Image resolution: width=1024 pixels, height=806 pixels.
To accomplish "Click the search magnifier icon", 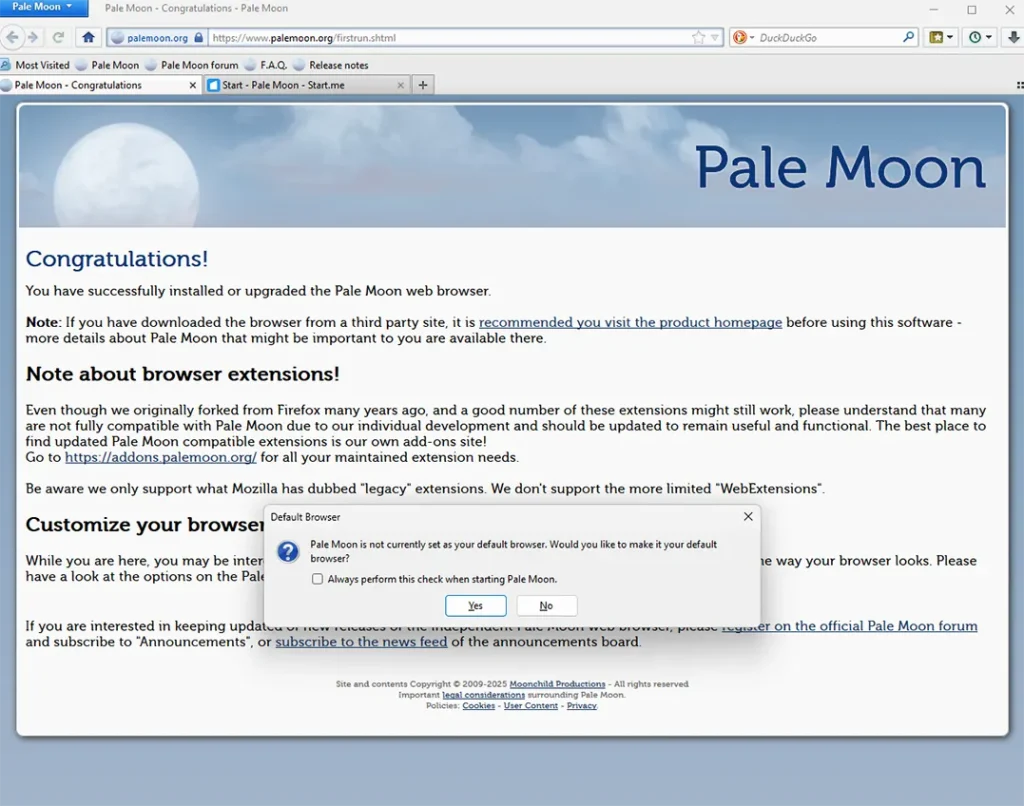I will pyautogui.click(x=908, y=37).
